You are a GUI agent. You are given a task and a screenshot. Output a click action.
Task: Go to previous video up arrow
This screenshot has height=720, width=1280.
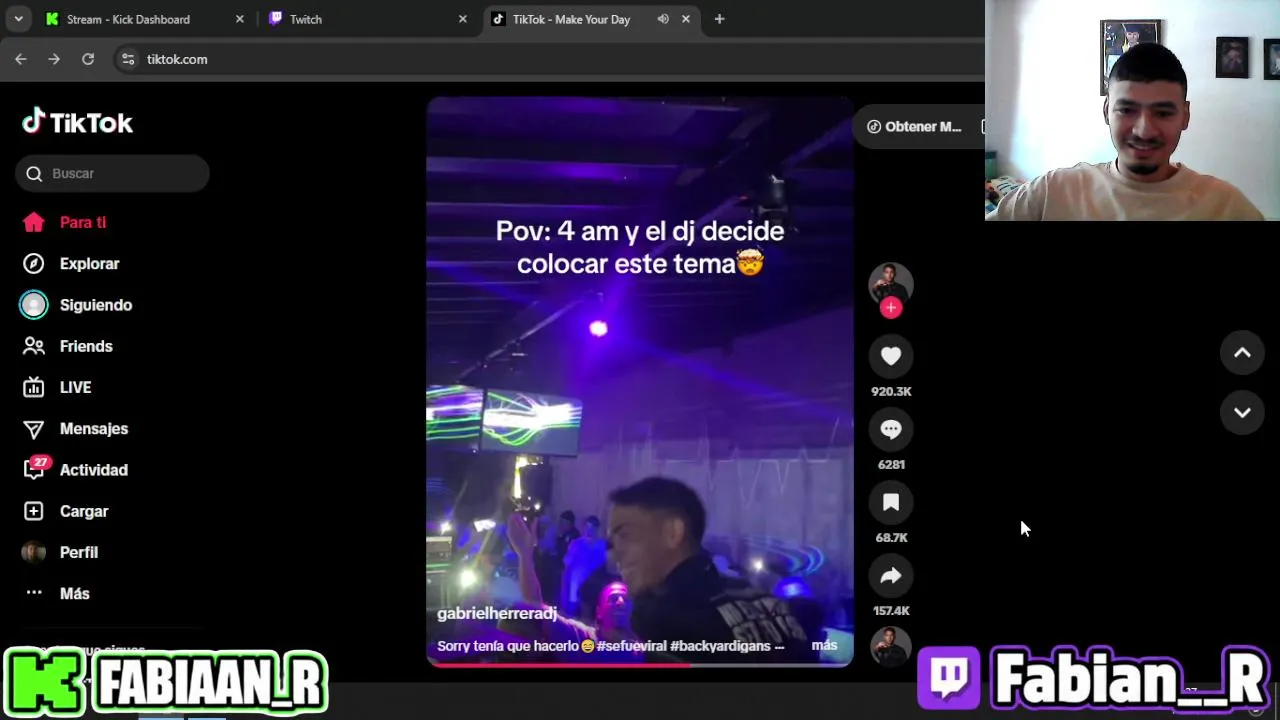coord(1242,352)
